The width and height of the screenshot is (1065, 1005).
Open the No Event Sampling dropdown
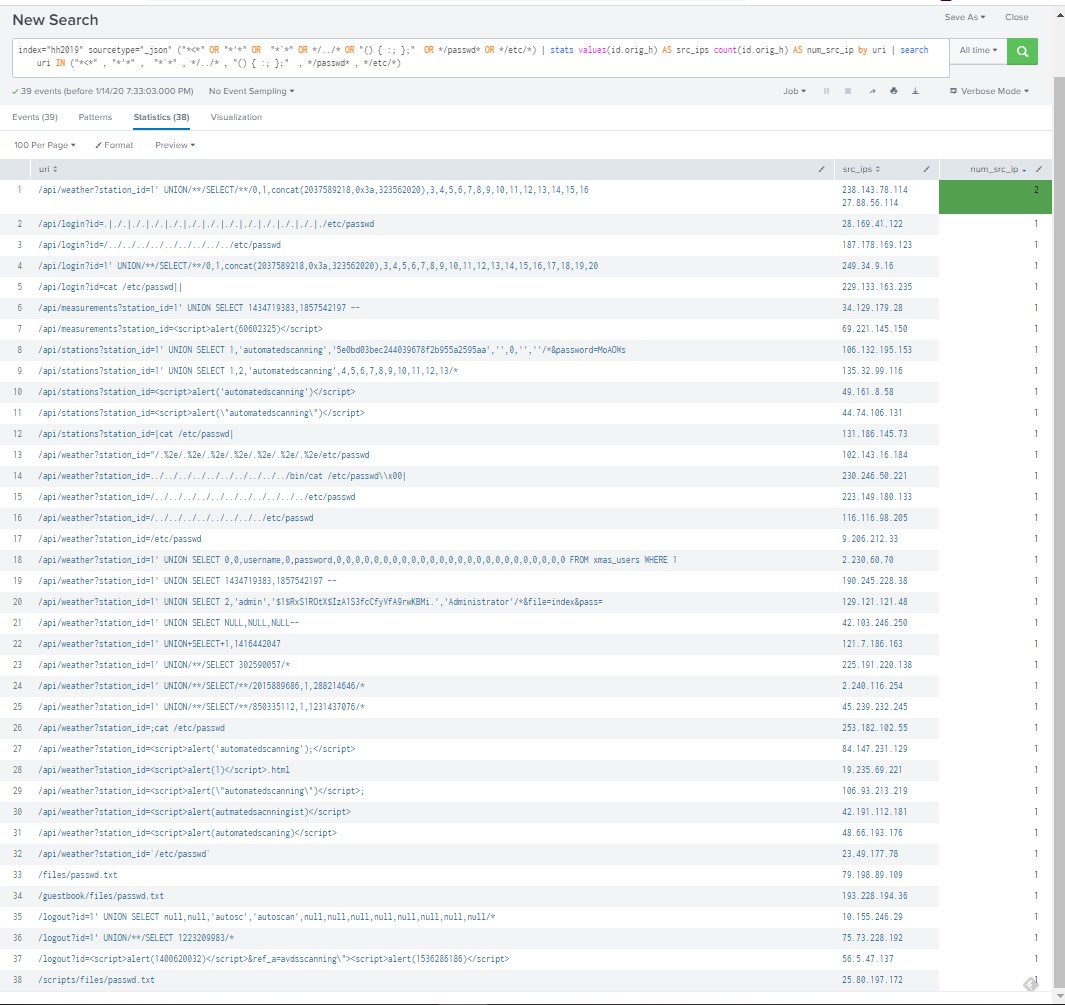tap(251, 91)
